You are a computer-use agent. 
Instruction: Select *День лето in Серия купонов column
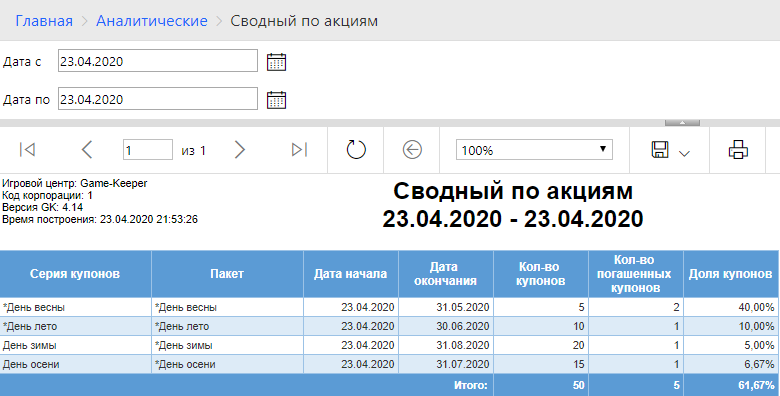[30, 326]
